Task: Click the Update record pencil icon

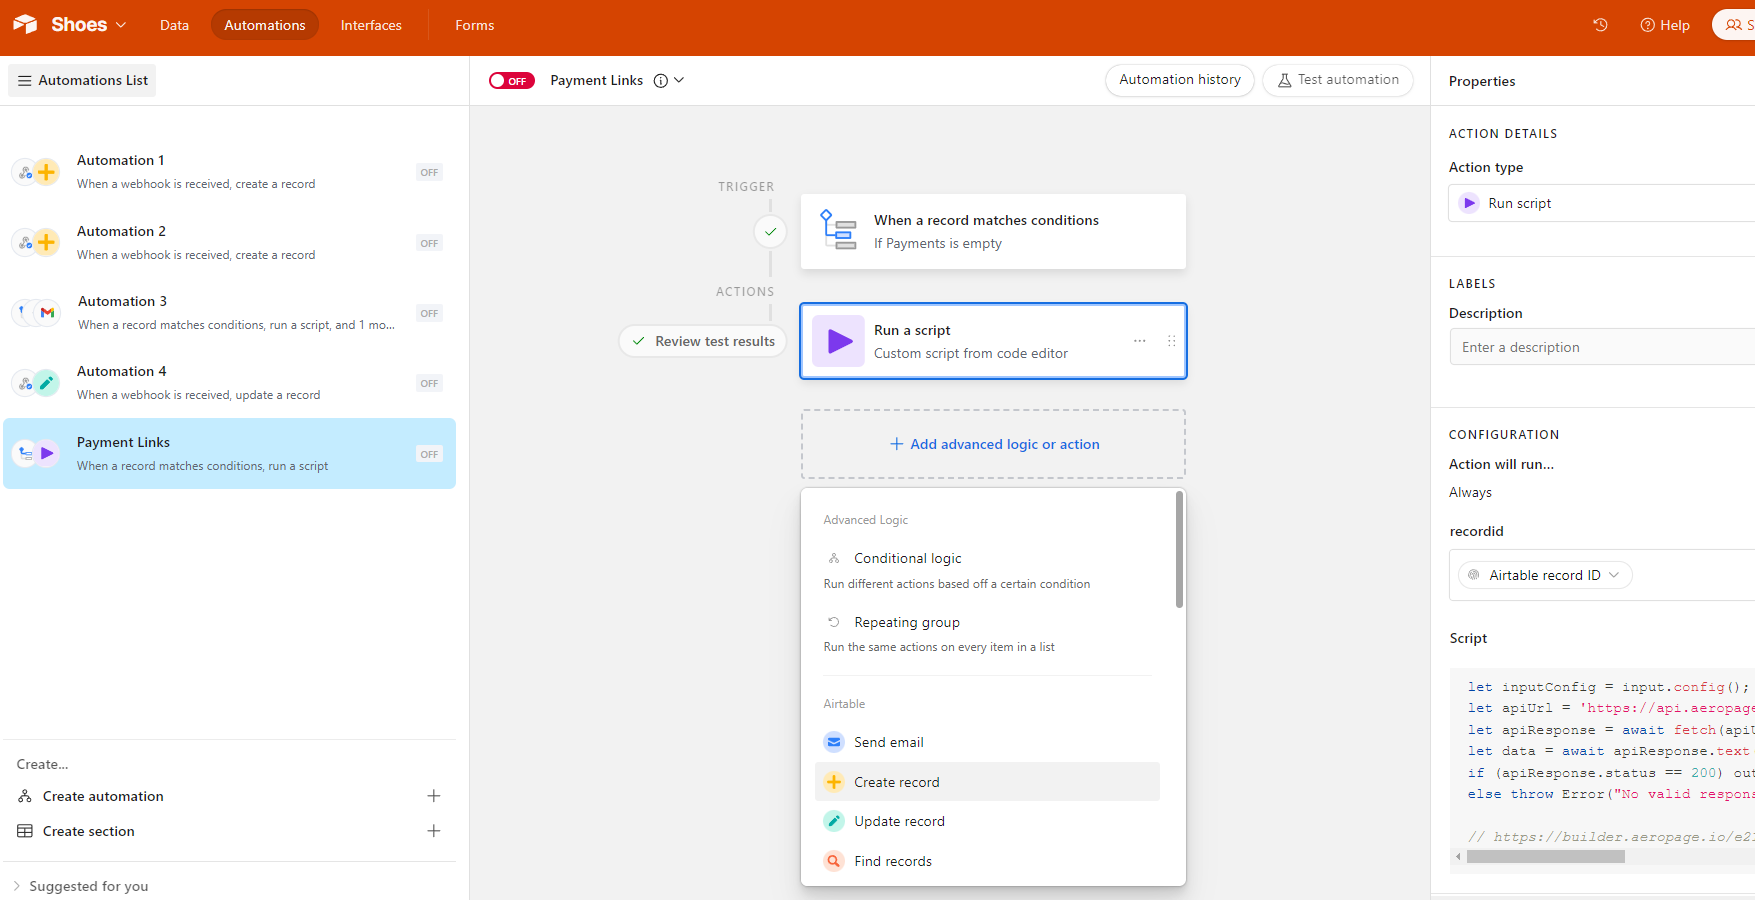Action: [834, 821]
